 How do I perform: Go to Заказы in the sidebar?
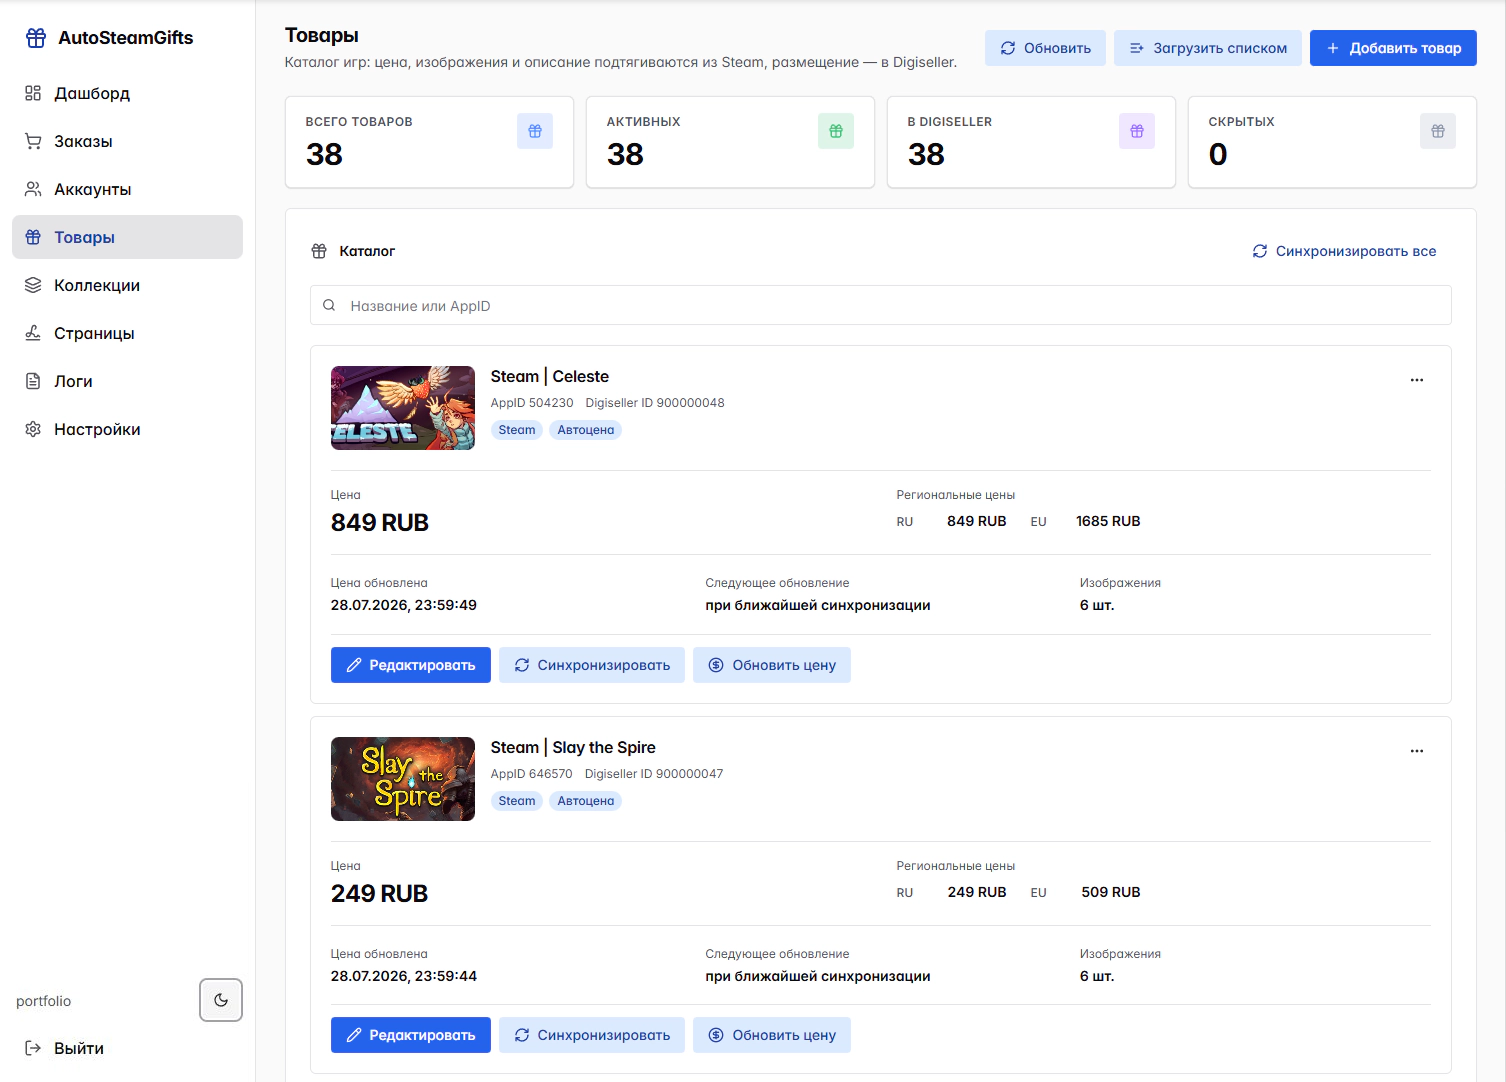tap(127, 141)
